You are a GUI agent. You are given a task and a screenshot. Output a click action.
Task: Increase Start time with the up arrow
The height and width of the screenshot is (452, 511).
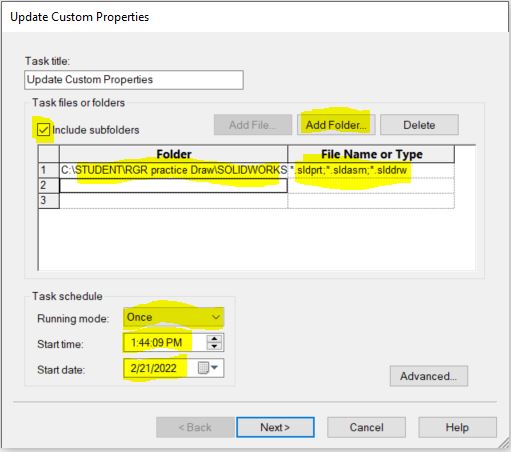pyautogui.click(x=214, y=339)
